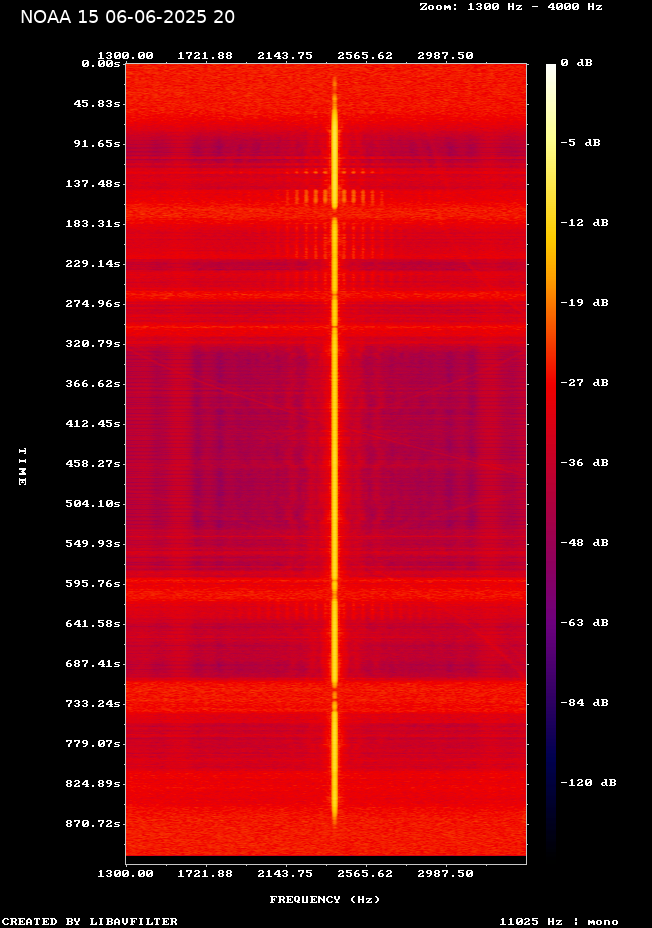This screenshot has width=652, height=928.
Task: Click "2565.62" on the top frequency axis
Action: [x=365, y=55]
